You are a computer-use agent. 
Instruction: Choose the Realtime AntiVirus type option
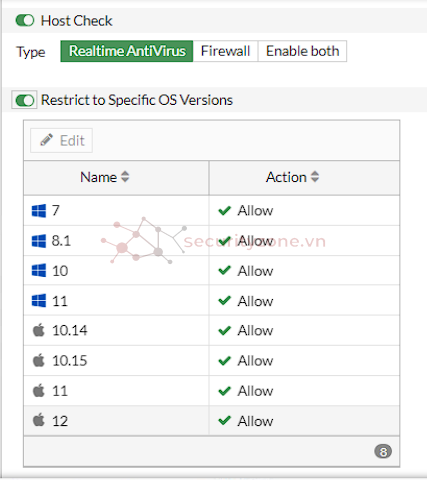[x=127, y=51]
